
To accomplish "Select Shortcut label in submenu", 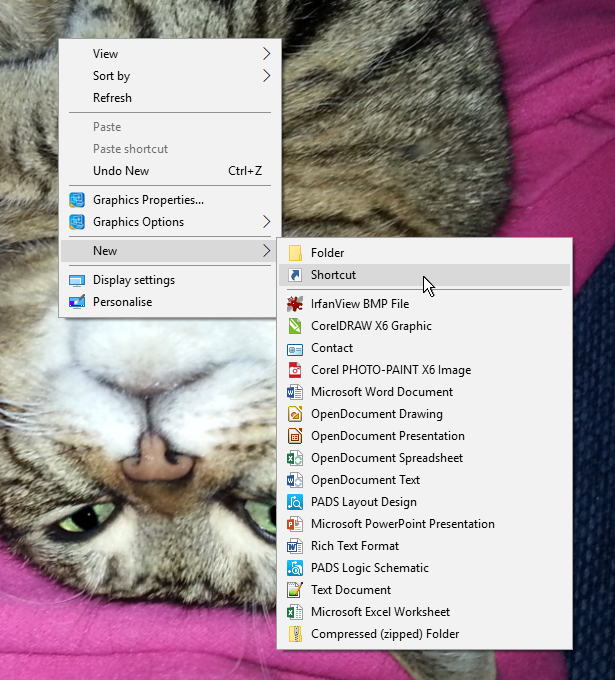I will point(334,275).
